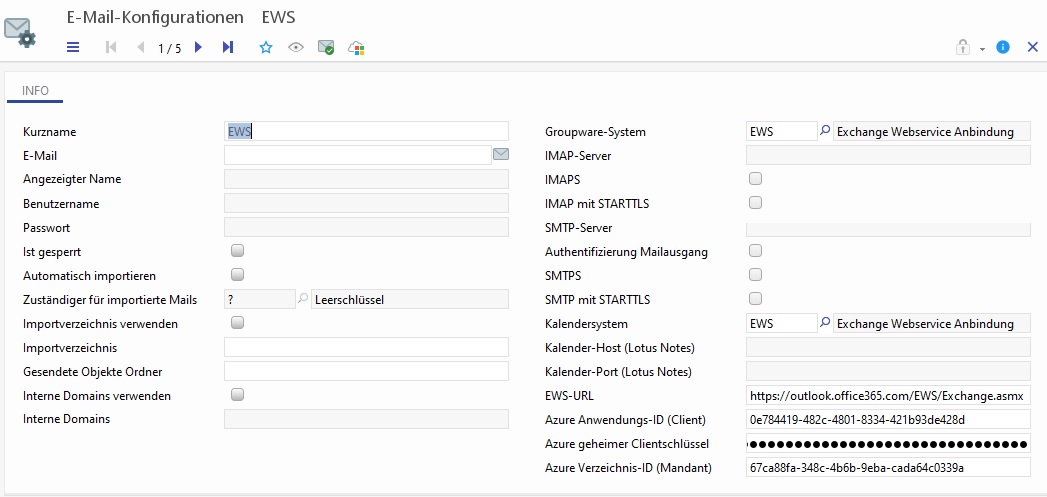Click the blue info icon
Image resolution: width=1047 pixels, height=497 pixels.
1003,47
